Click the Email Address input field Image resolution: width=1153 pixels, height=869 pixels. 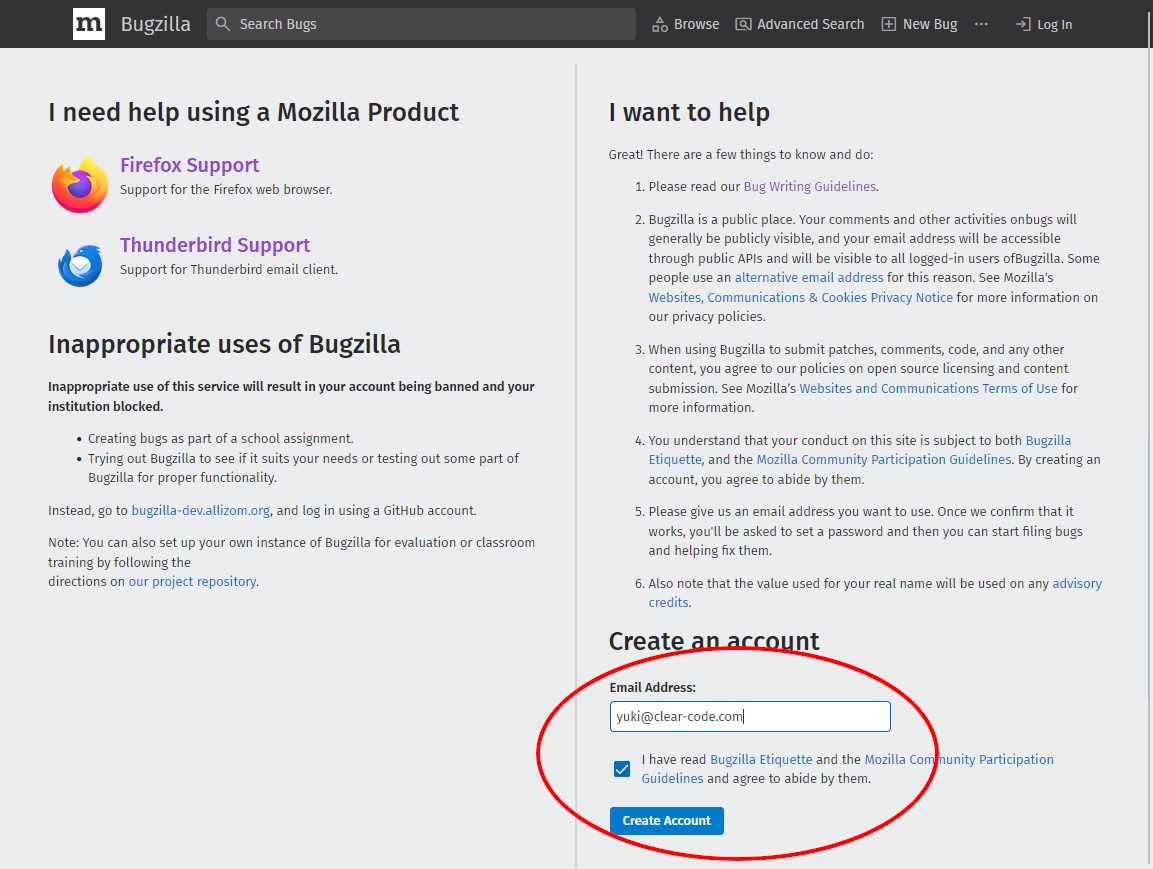(x=749, y=716)
